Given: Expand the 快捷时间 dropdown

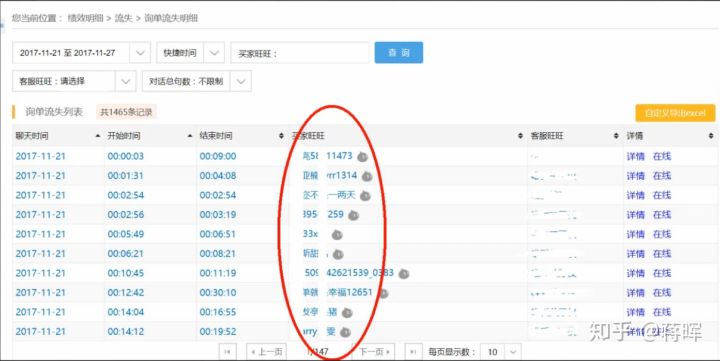Looking at the screenshot, I should [214, 53].
